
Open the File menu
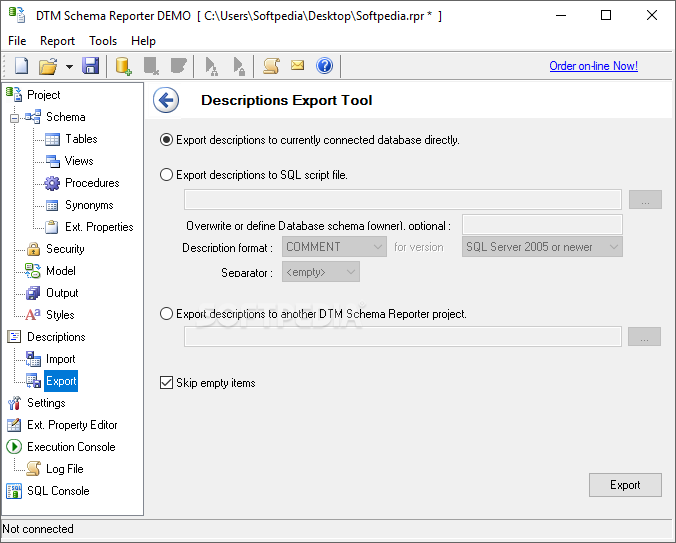click(17, 41)
